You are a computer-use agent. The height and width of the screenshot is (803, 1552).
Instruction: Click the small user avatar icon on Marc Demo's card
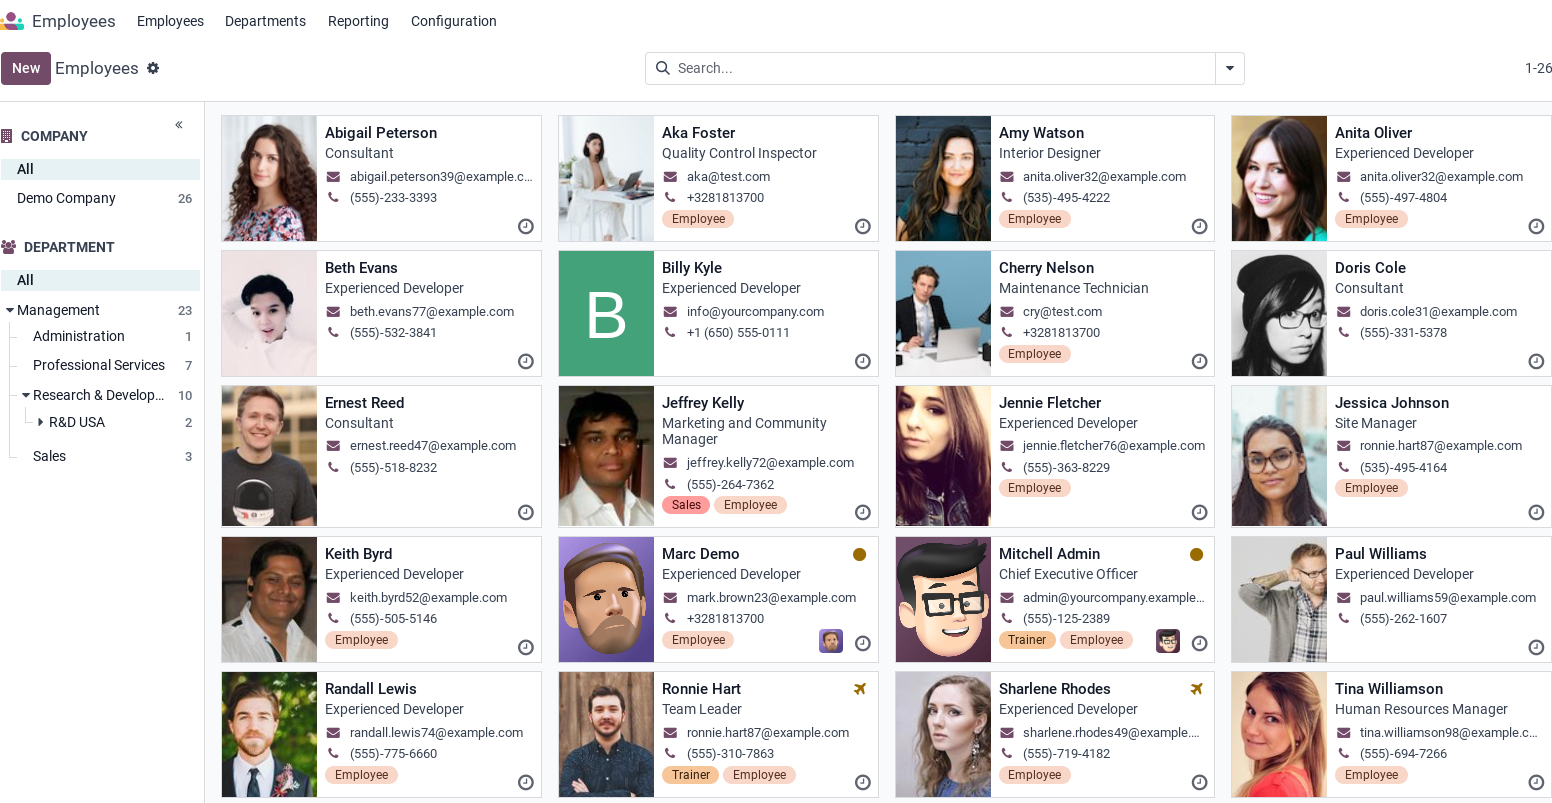point(831,641)
